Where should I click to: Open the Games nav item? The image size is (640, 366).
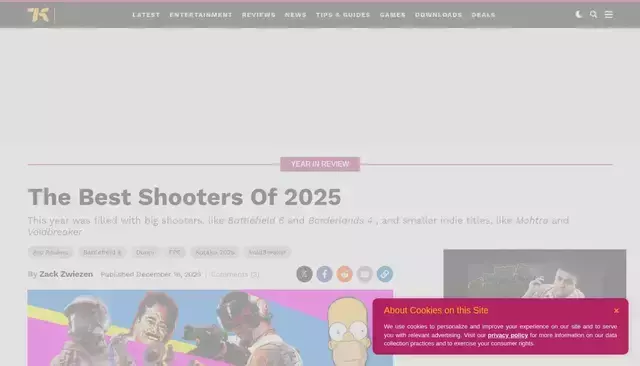pyautogui.click(x=393, y=15)
